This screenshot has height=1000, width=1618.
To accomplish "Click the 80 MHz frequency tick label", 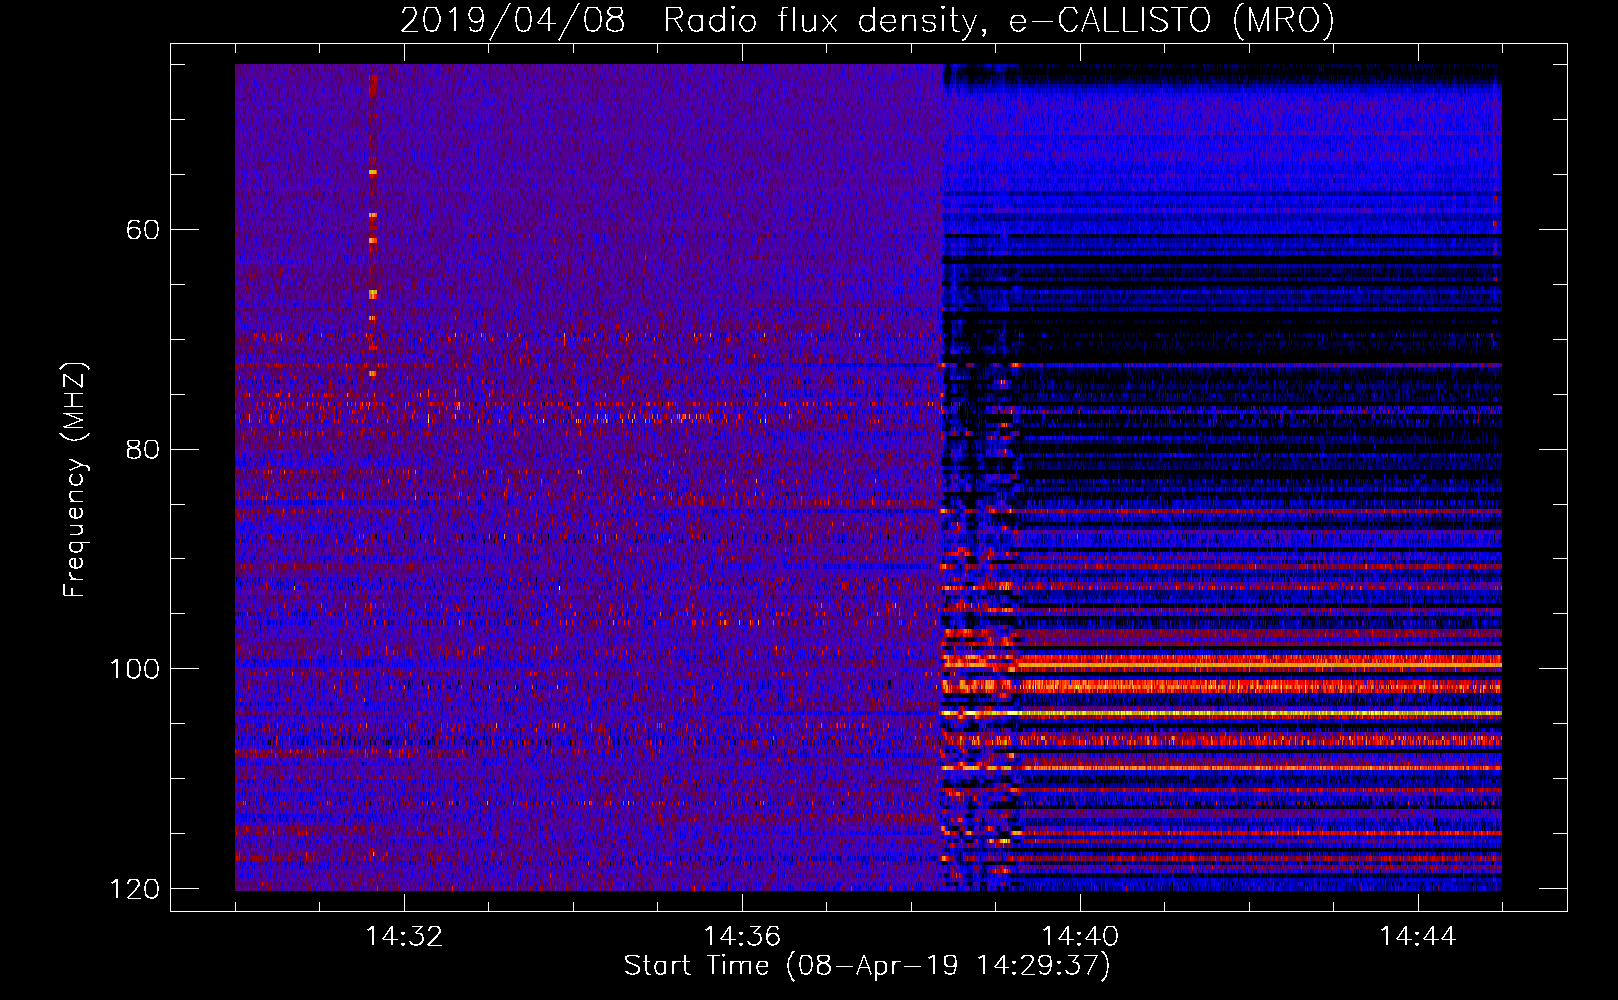I will click(x=142, y=449).
